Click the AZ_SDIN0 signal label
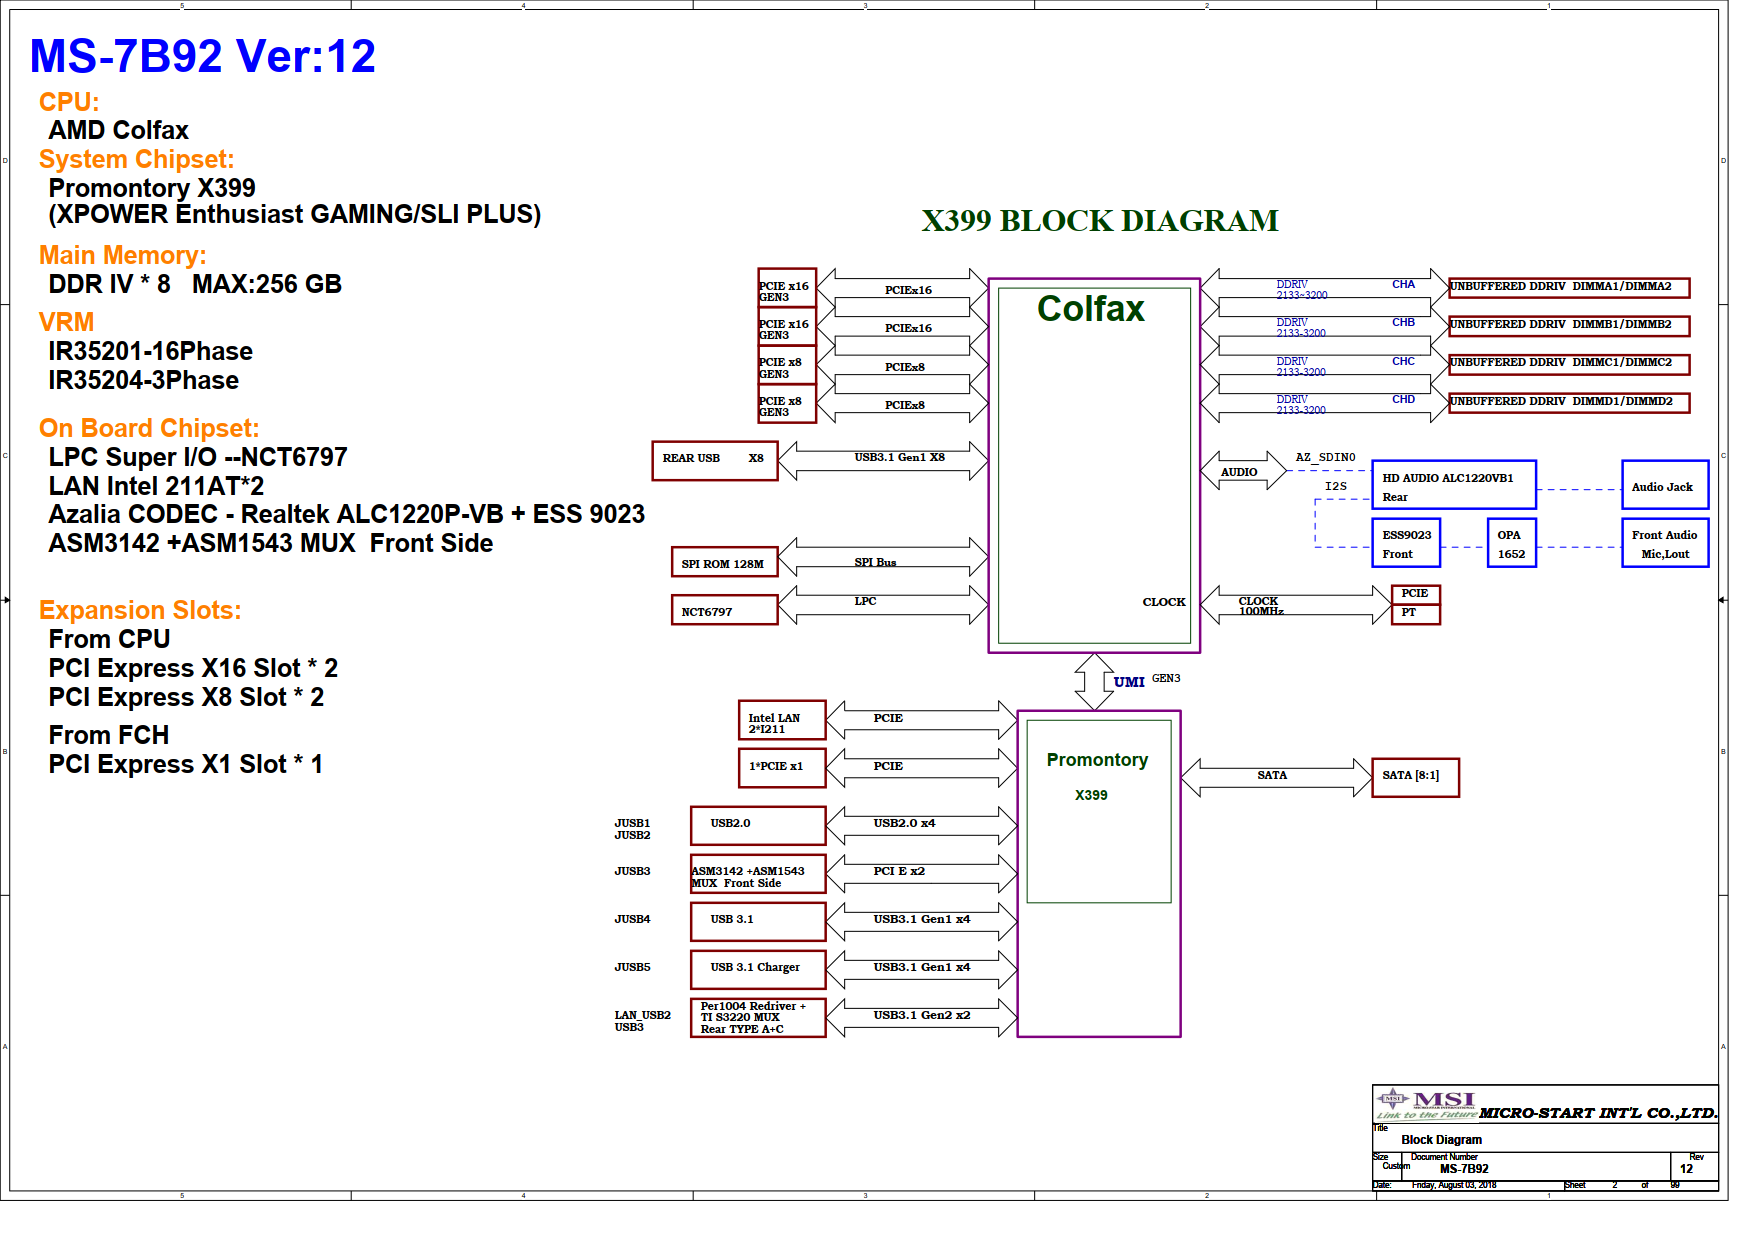The image size is (1754, 1240). [x=1325, y=457]
